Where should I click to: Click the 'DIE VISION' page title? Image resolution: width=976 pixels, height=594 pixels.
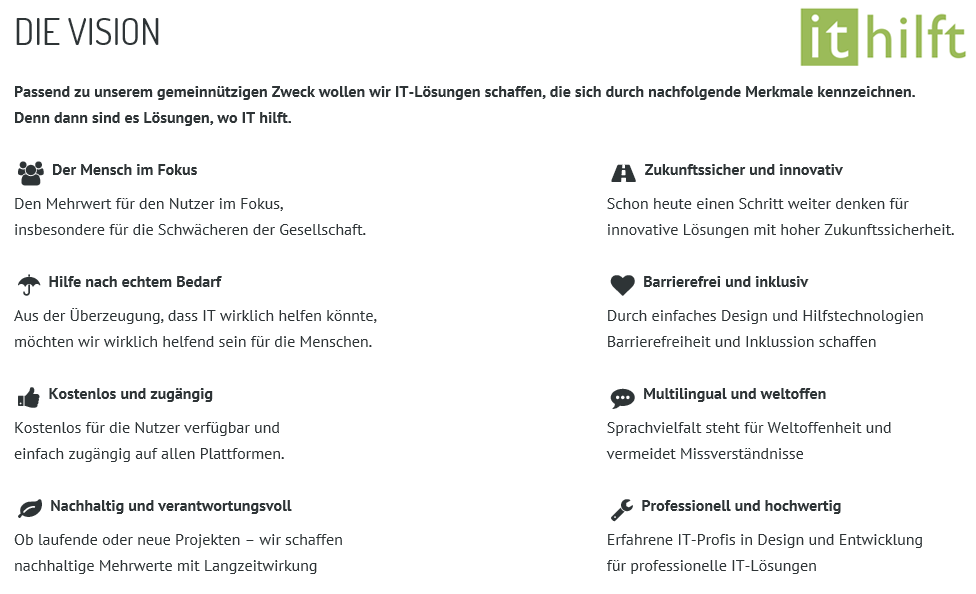click(88, 32)
